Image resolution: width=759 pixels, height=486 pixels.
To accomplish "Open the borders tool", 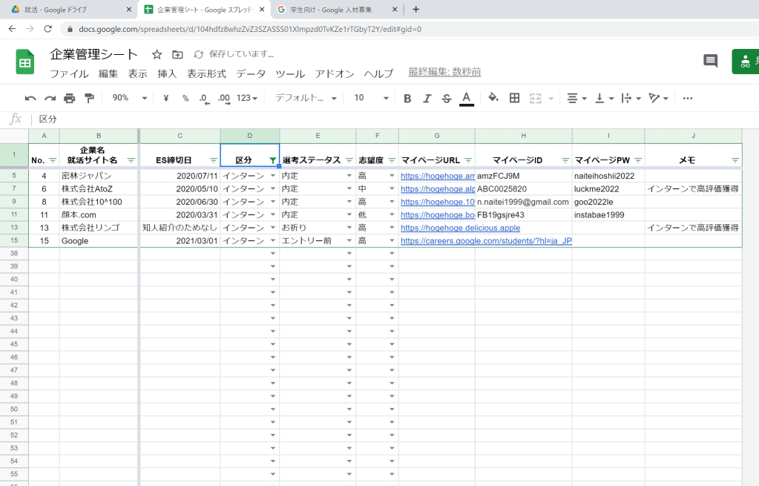I will pos(515,98).
